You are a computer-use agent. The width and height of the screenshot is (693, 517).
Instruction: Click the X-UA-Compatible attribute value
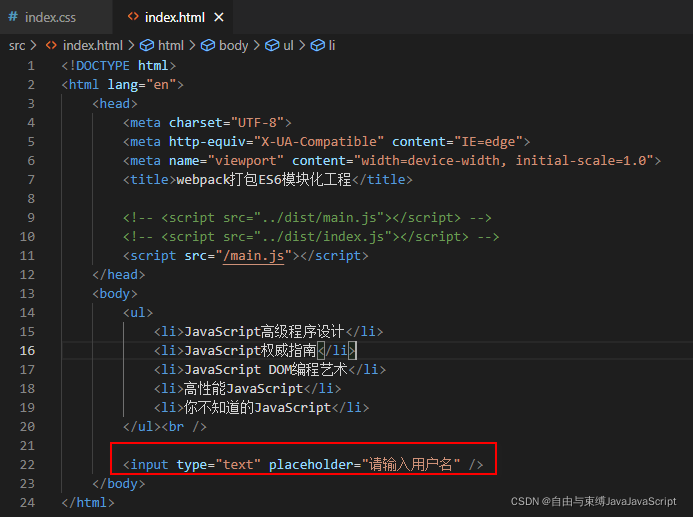click(x=319, y=142)
